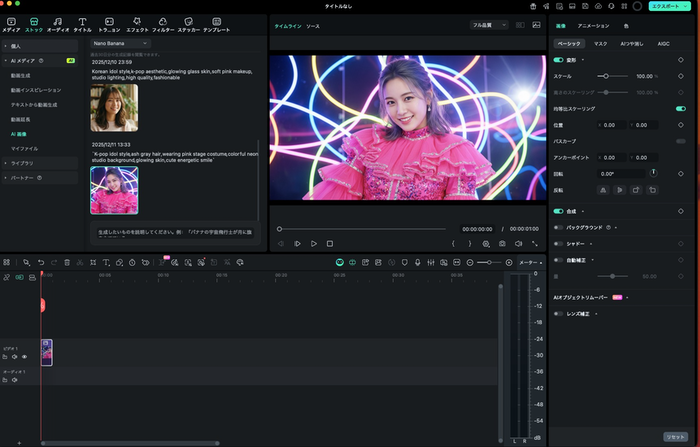The width and height of the screenshot is (700, 447).
Task: Click the play button under the preview
Action: pos(313,243)
